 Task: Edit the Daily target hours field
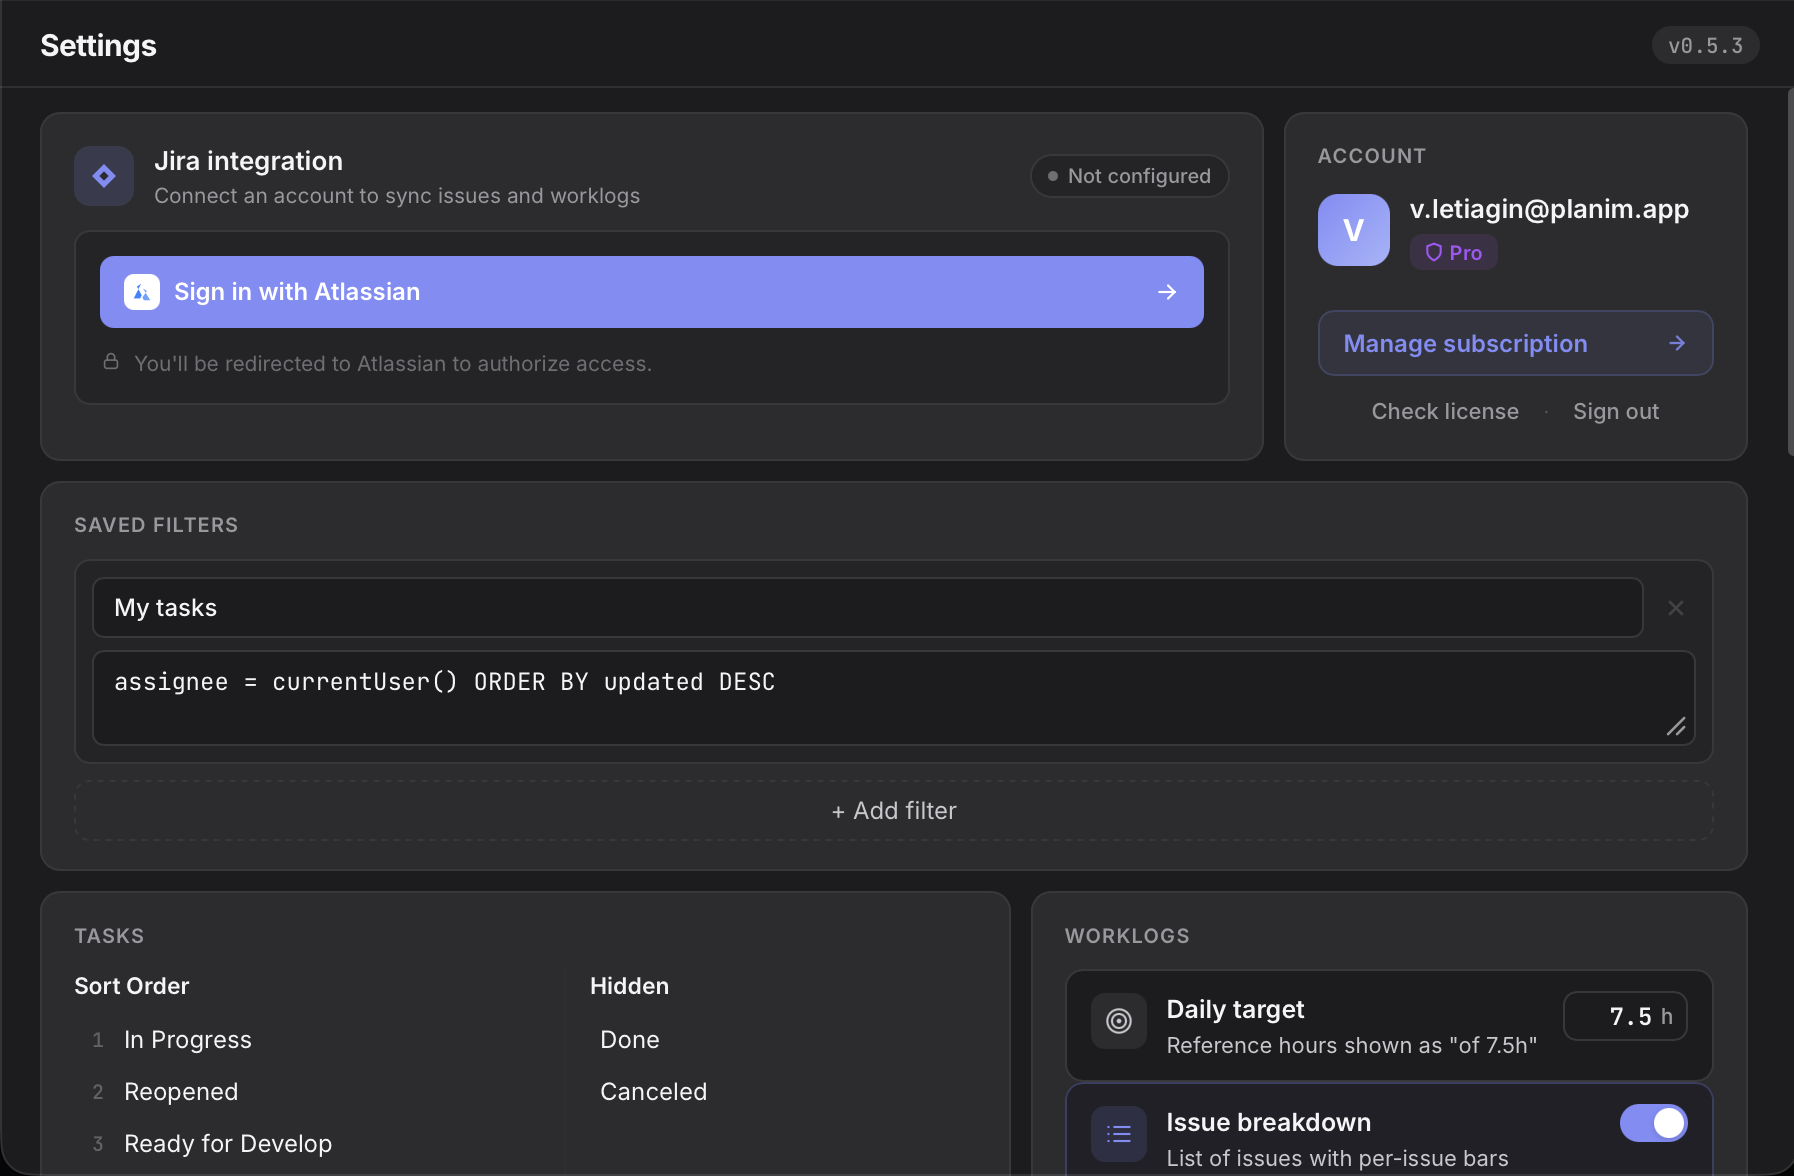click(x=1626, y=1016)
